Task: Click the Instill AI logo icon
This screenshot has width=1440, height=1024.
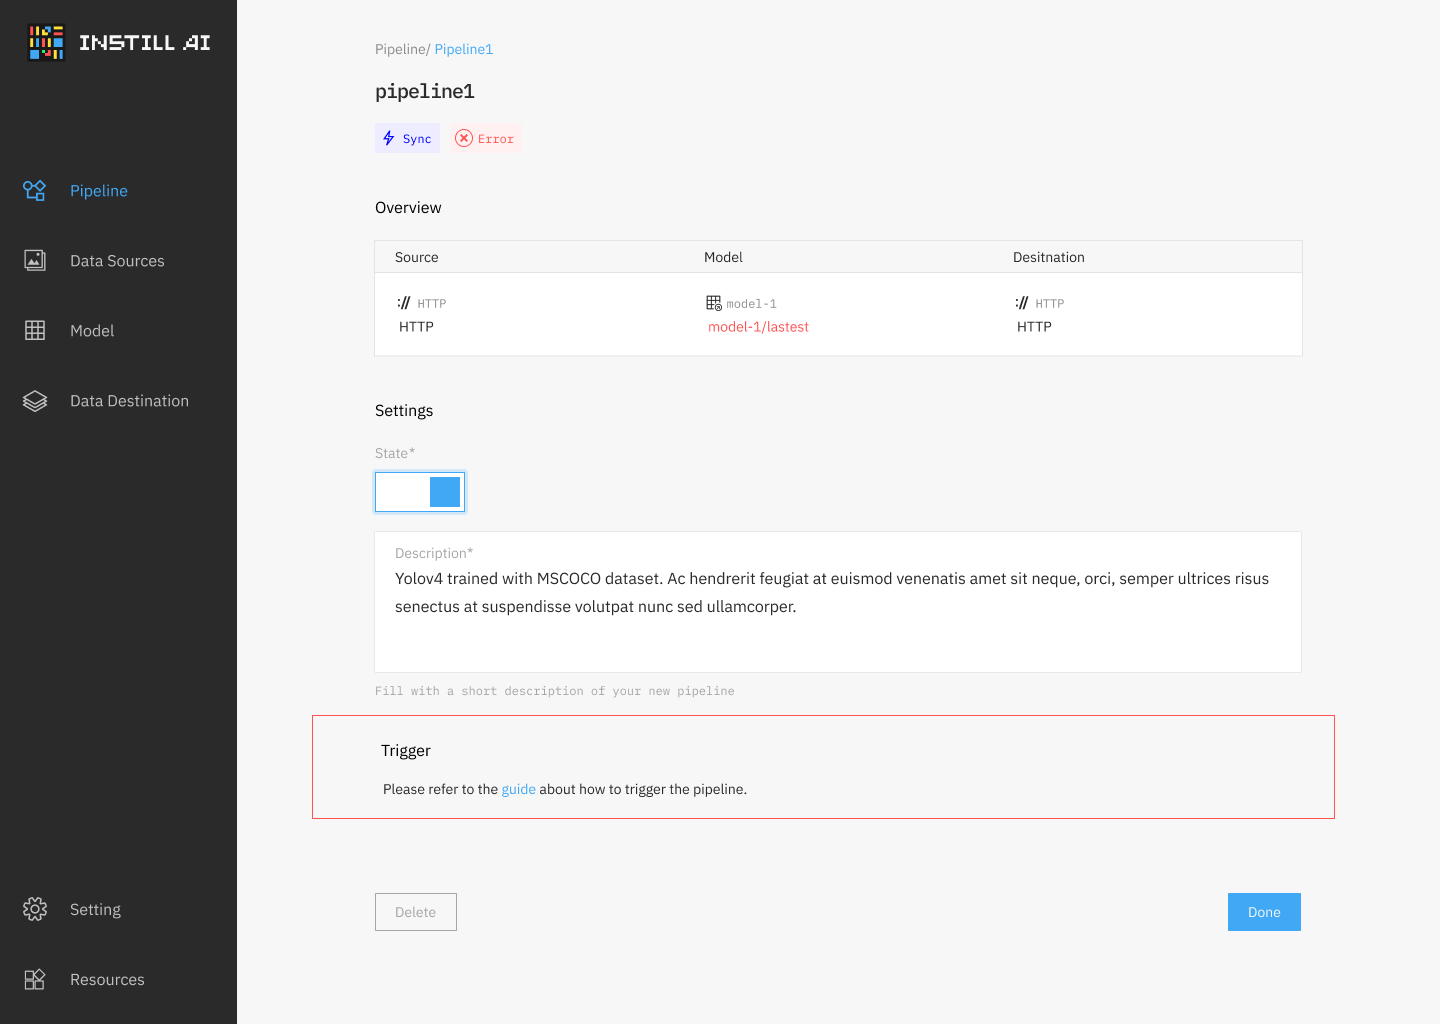Action: click(x=45, y=42)
